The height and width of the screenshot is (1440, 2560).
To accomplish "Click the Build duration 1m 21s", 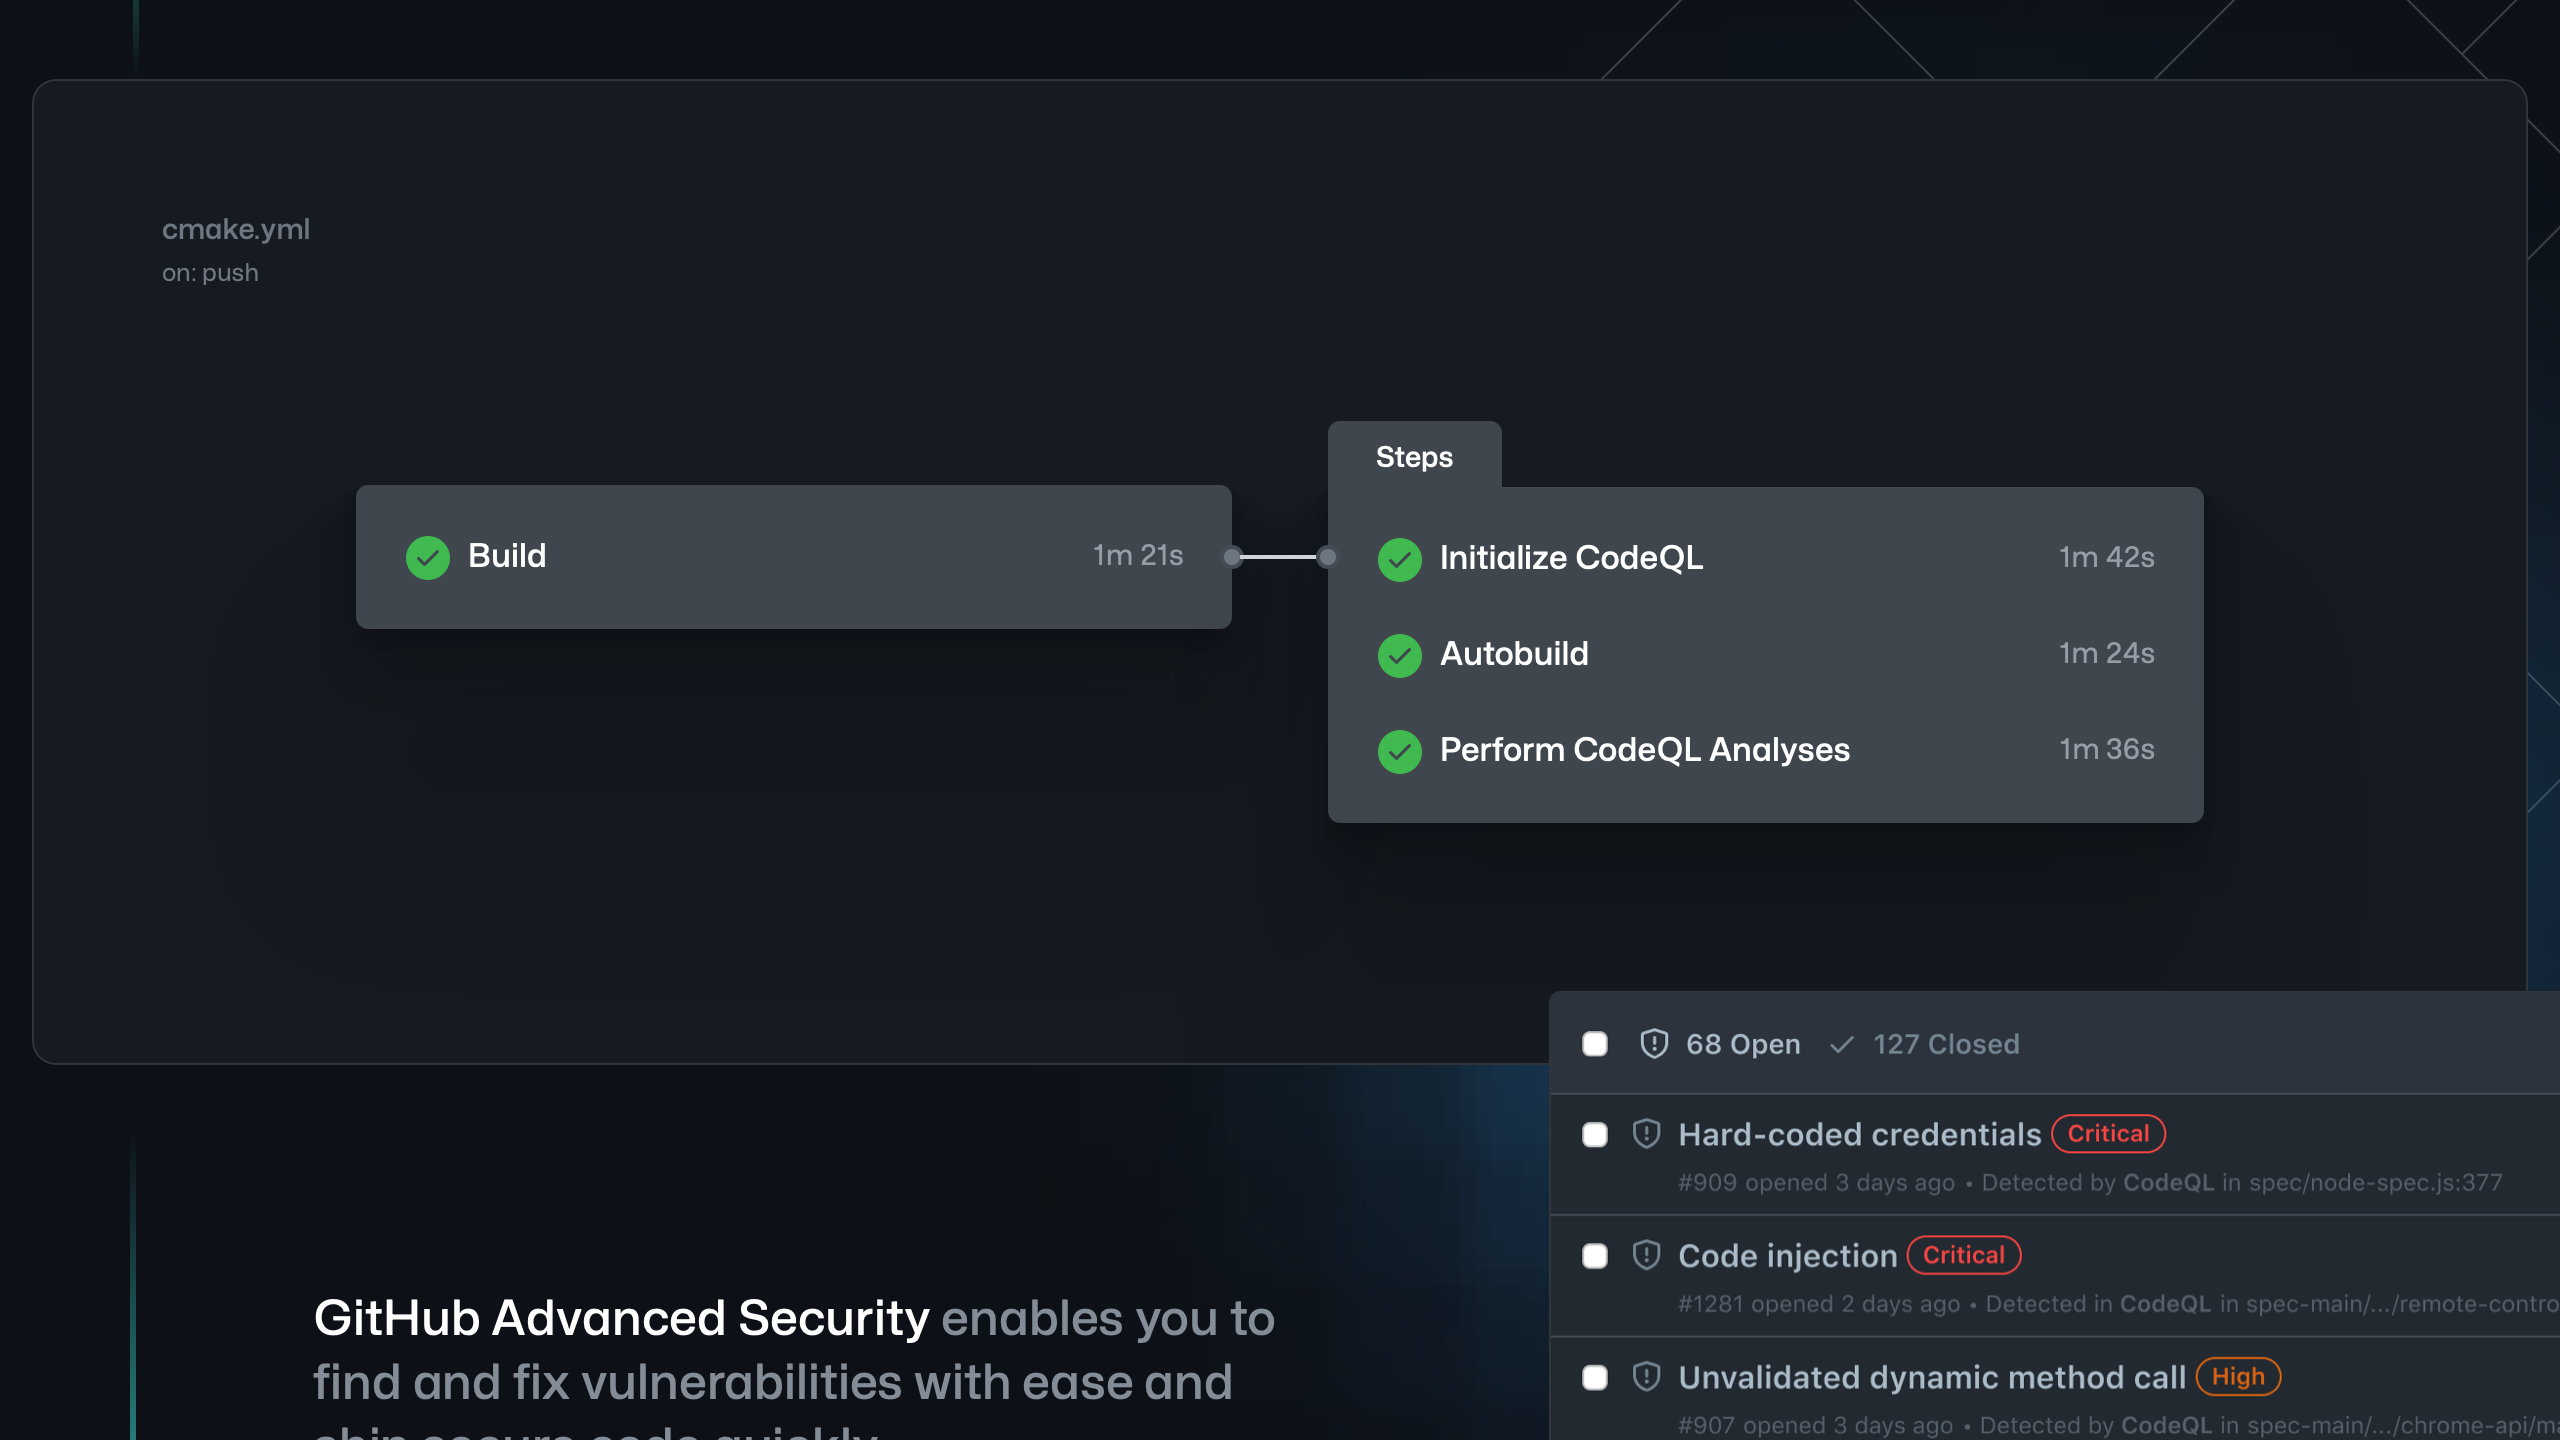I will click(1138, 556).
